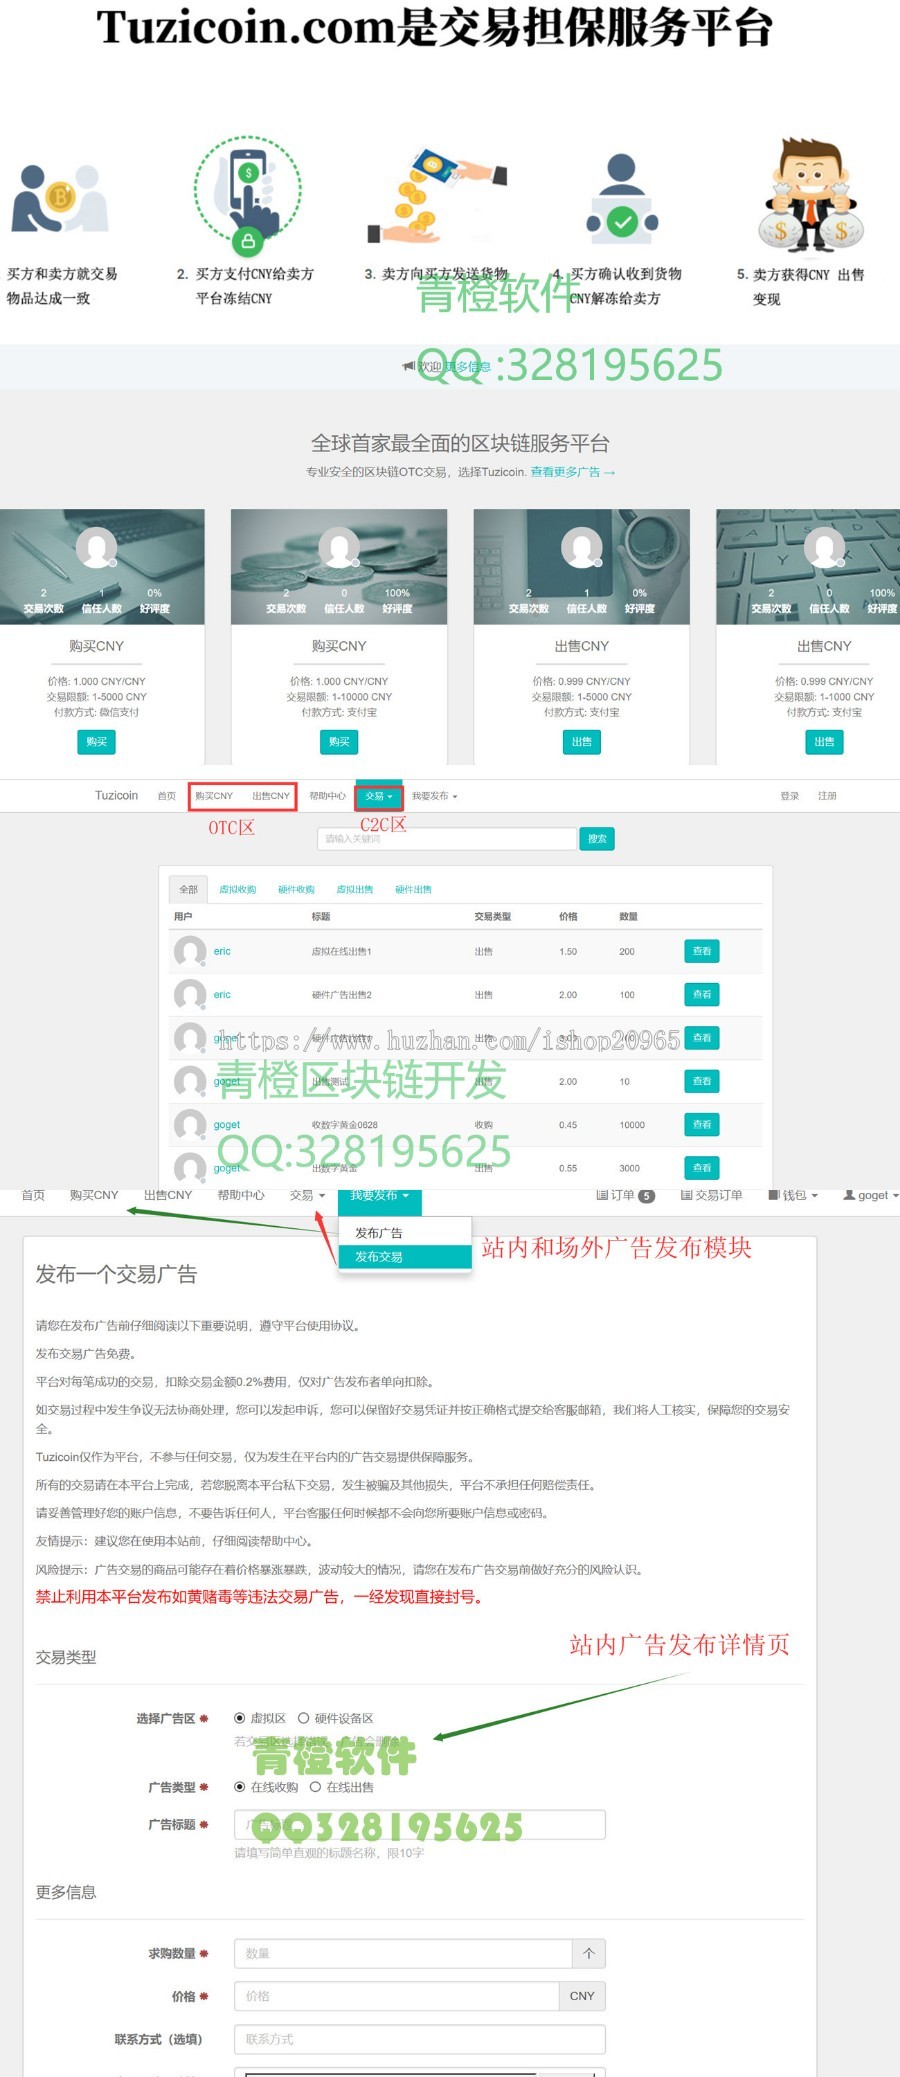Collapse the teal 我要发布 dropdown in lower navbar
Screen dimensions: 900x2077
click(379, 1197)
